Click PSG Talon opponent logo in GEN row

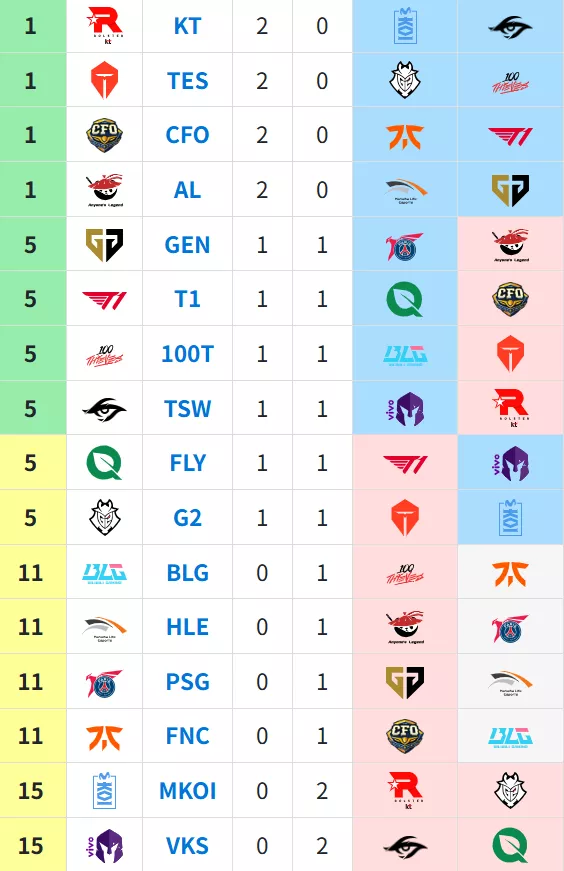[x=405, y=246]
